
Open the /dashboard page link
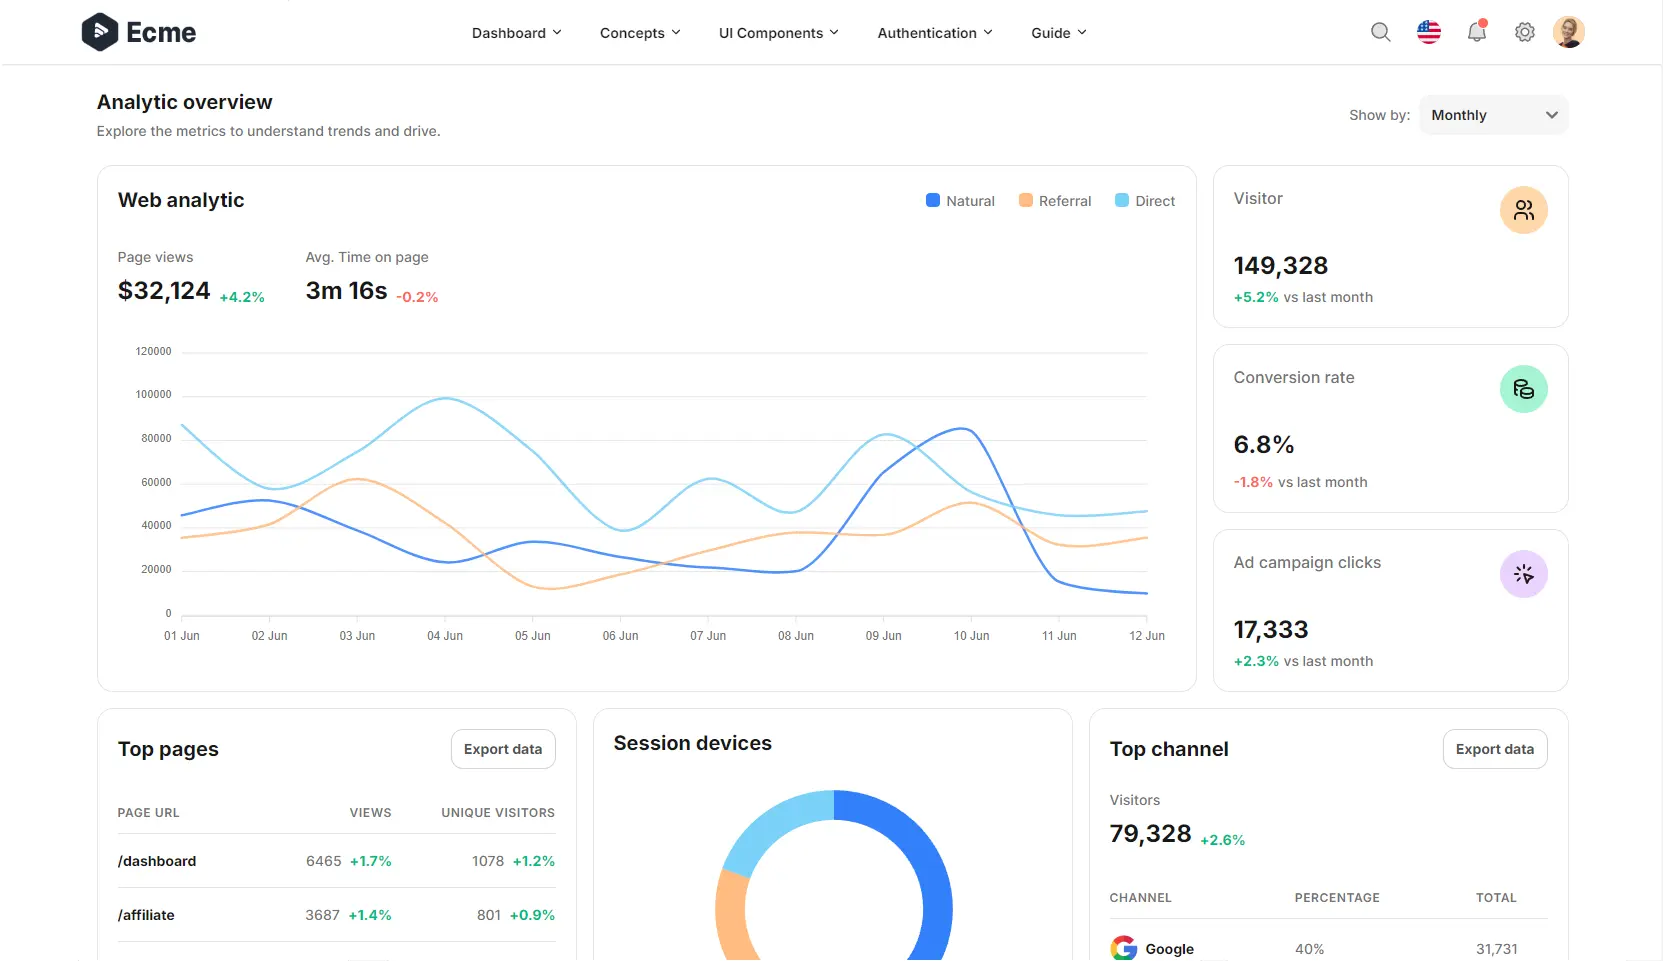(x=157, y=861)
